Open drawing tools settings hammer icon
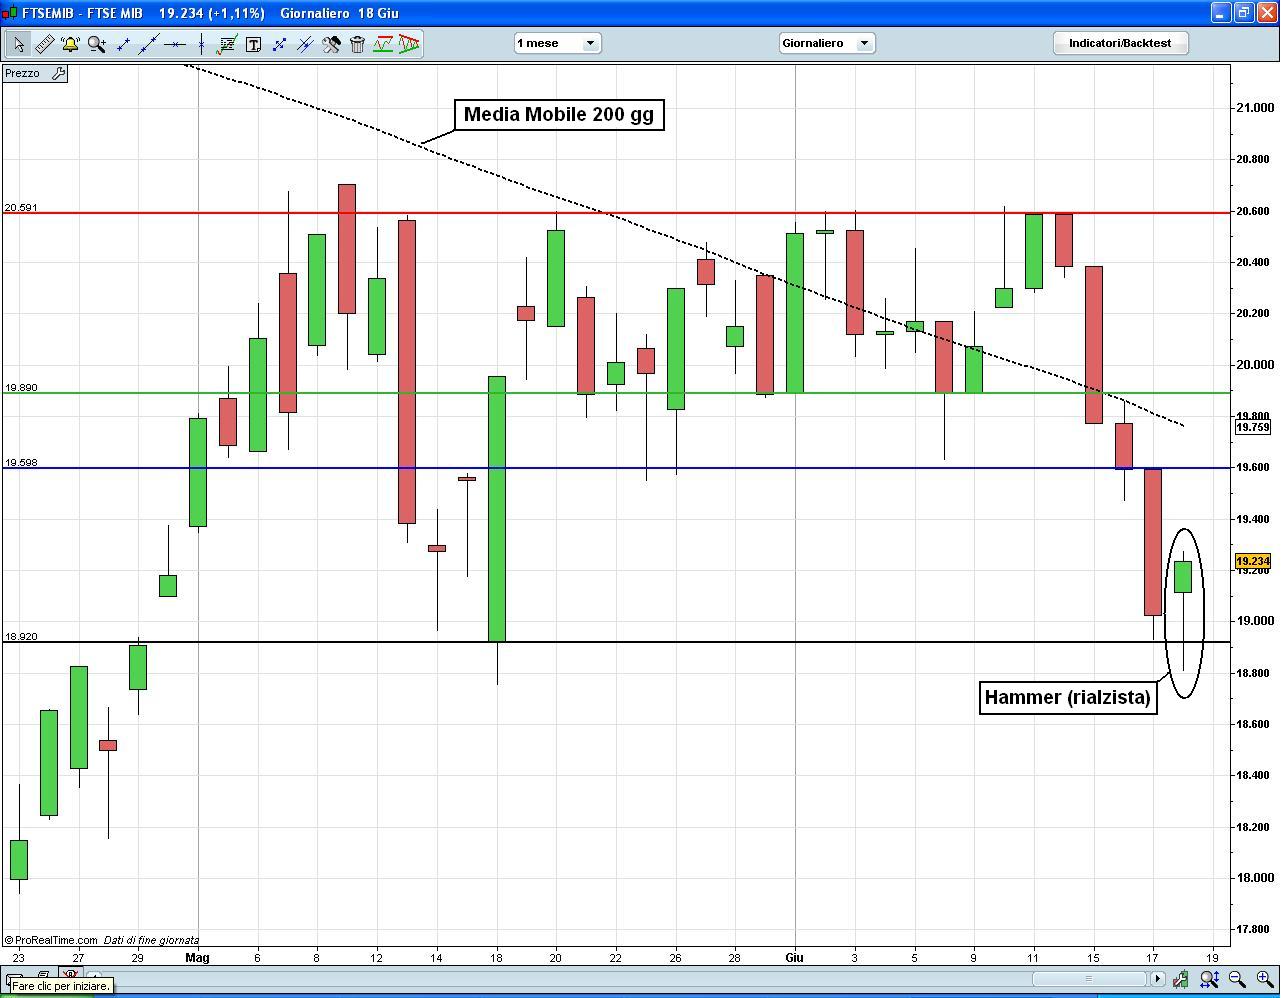The width and height of the screenshot is (1282, 998). point(331,44)
